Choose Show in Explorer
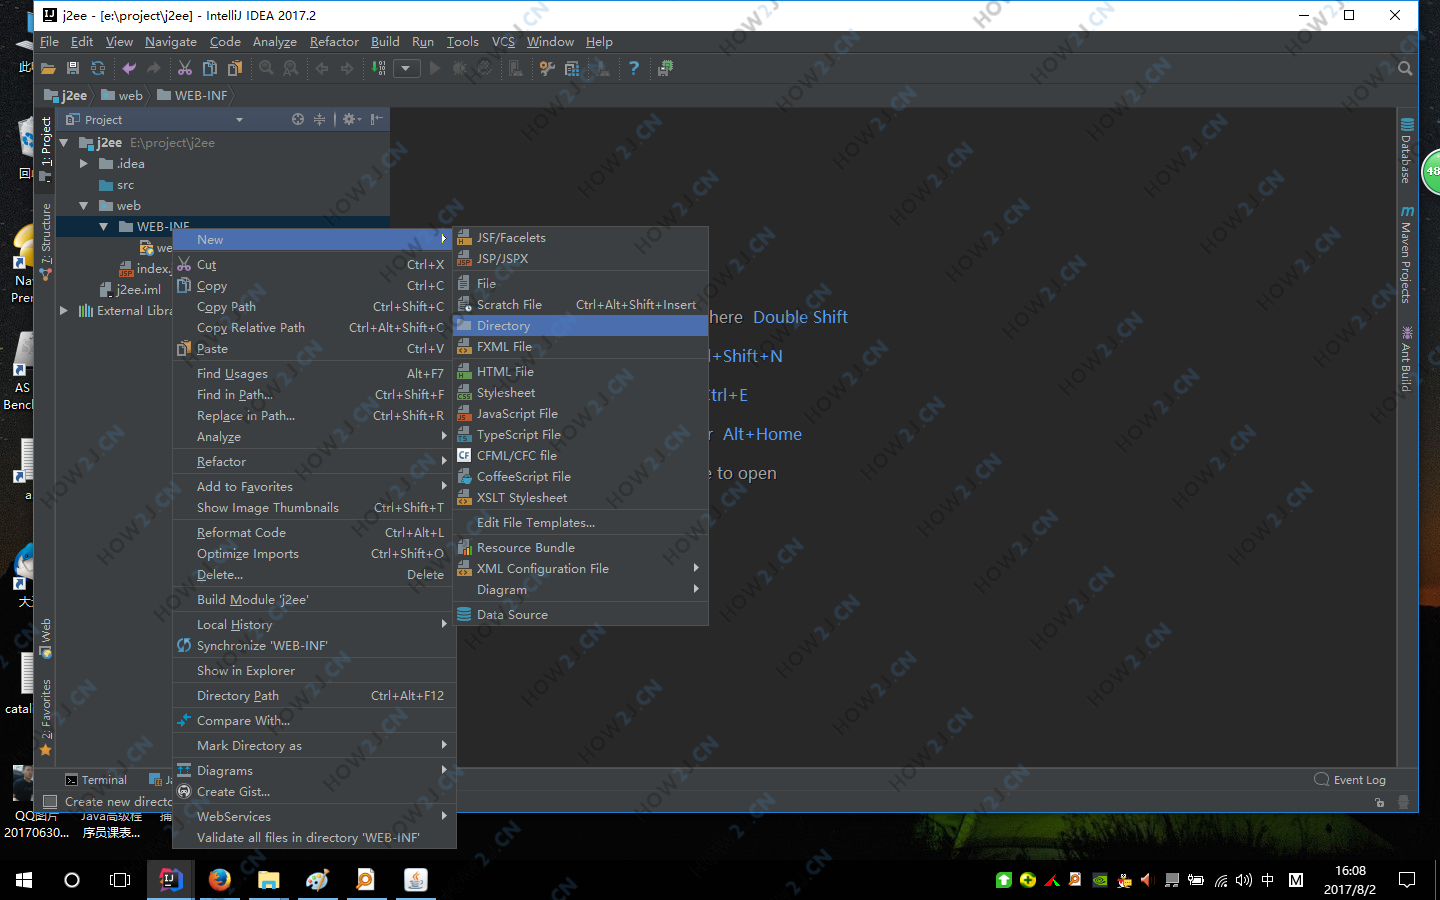Image resolution: width=1440 pixels, height=900 pixels. tap(314, 671)
